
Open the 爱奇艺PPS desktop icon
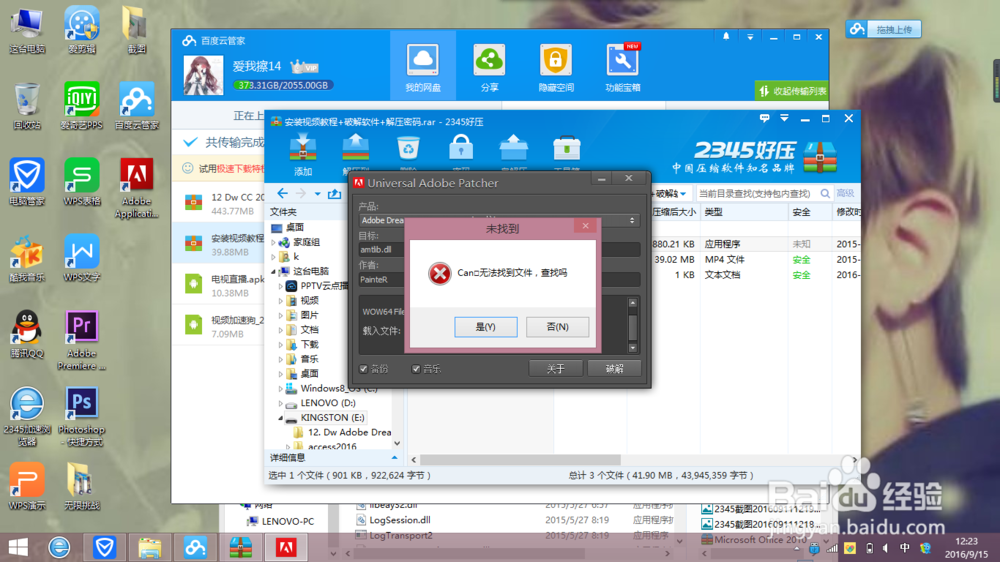tap(82, 106)
